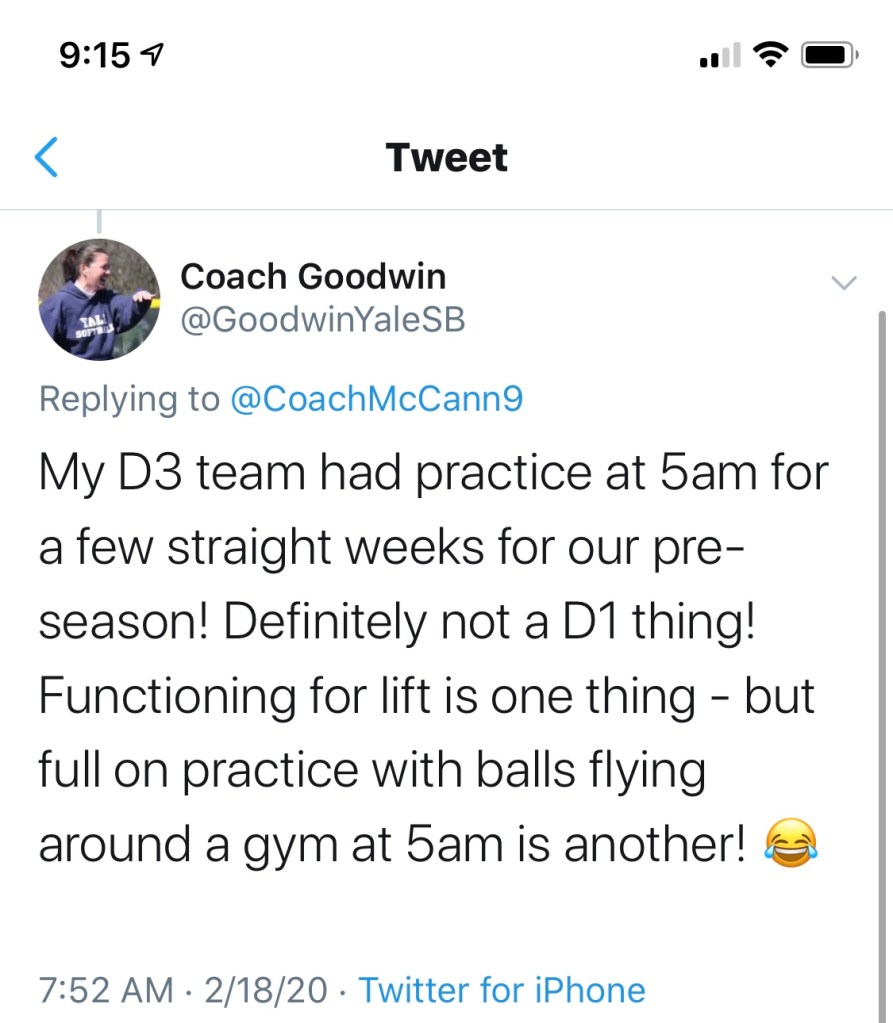Tap the back arrow in the header
This screenshot has height=1023, width=893.
[47, 158]
